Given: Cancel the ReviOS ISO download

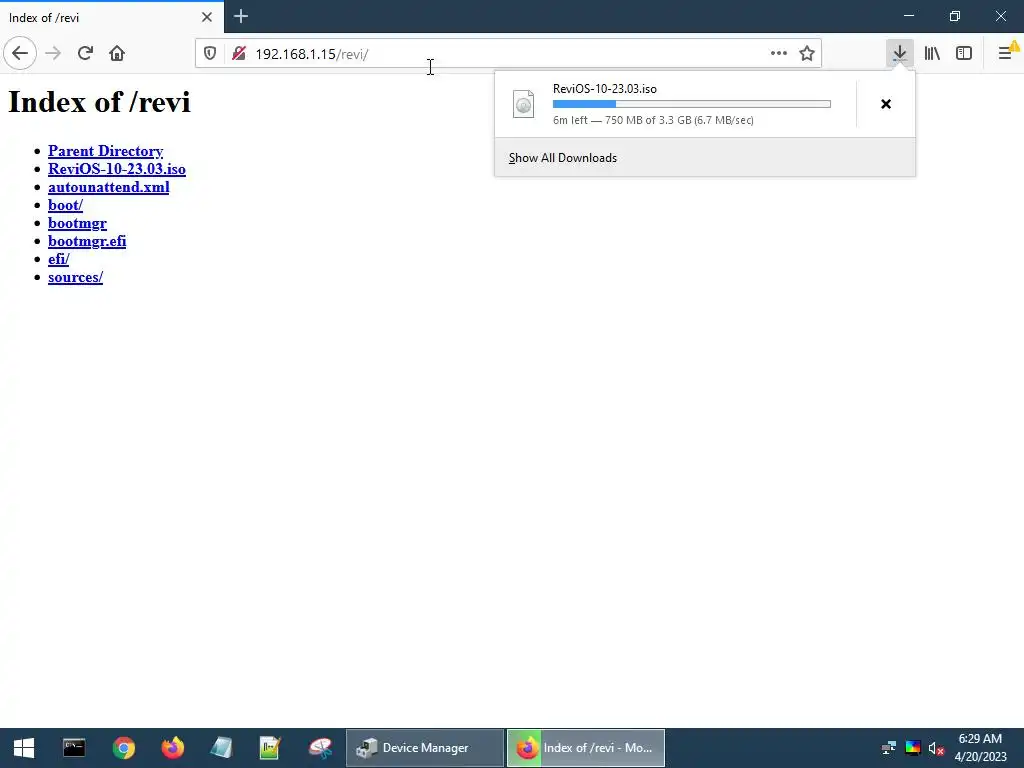Looking at the screenshot, I should point(886,104).
